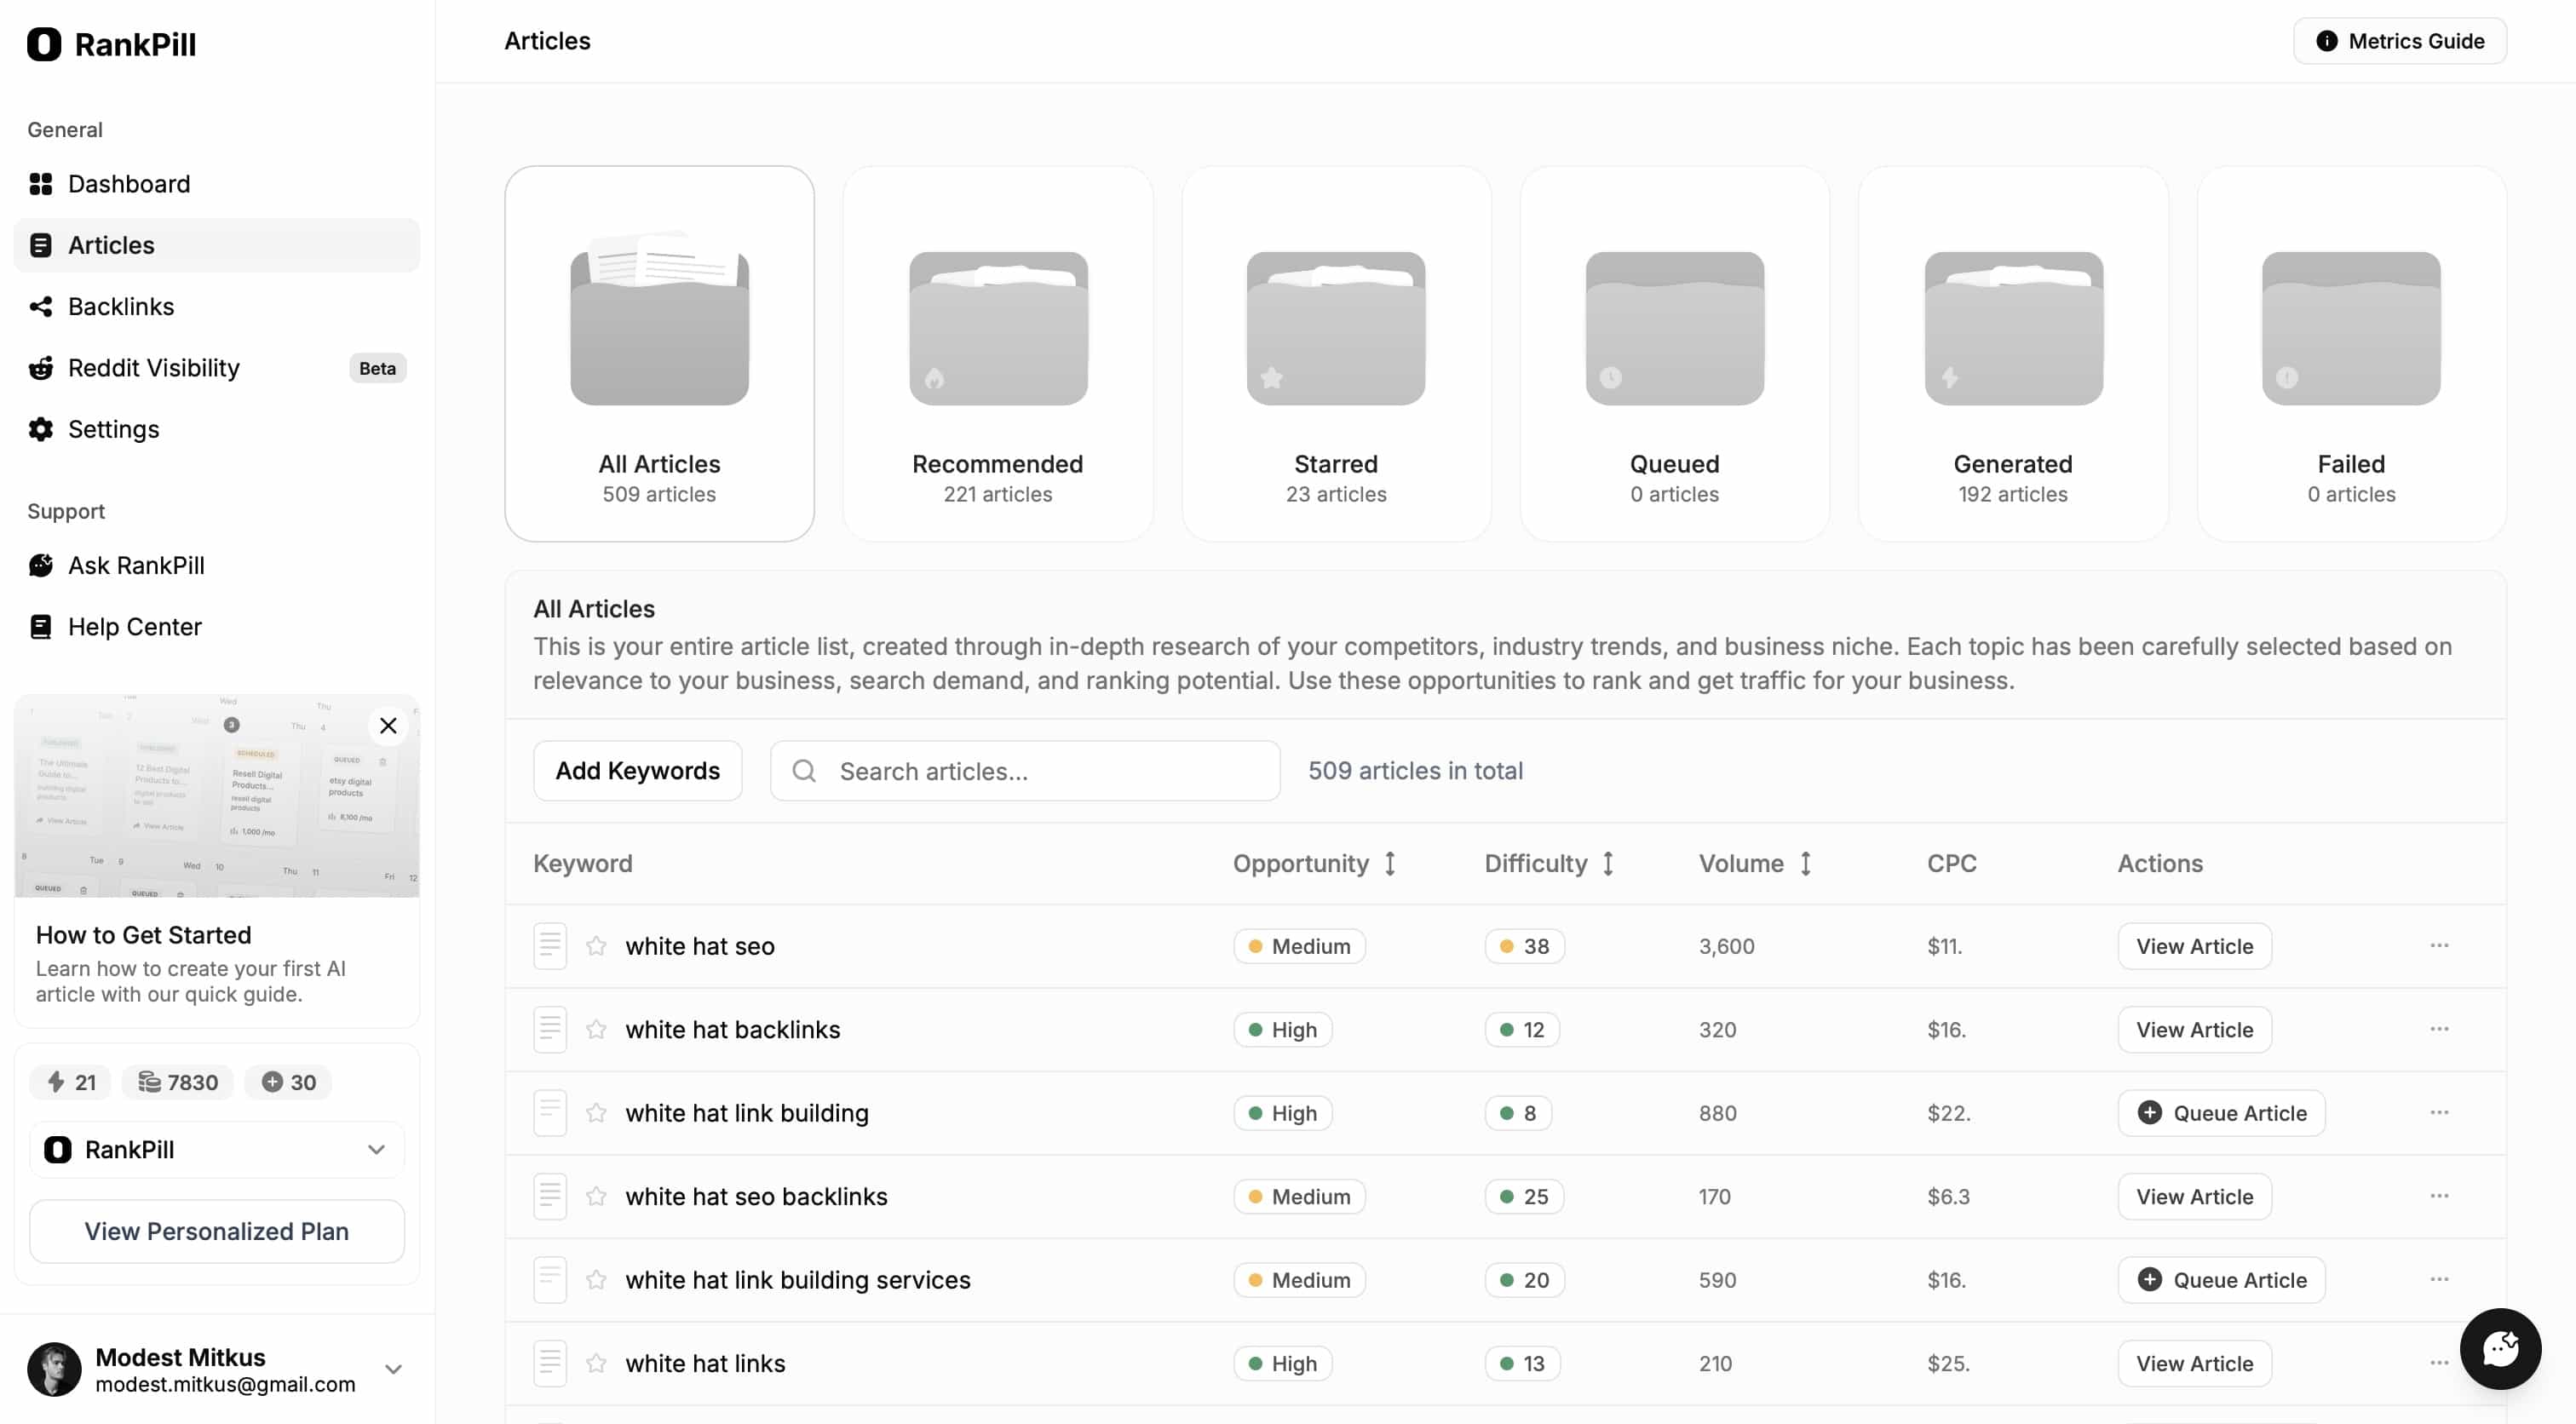This screenshot has height=1424, width=2576.
Task: Star the keyword white hat seo
Action: point(597,945)
